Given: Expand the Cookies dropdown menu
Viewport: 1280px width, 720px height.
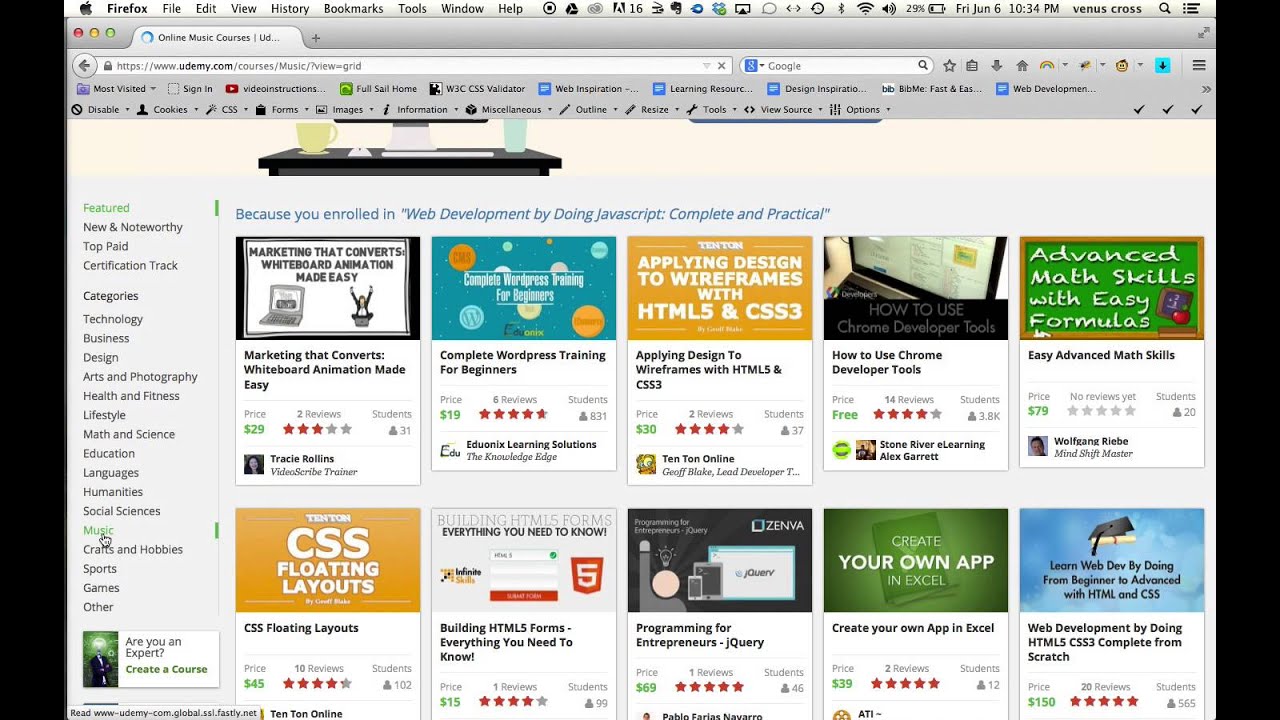Looking at the screenshot, I should (168, 110).
